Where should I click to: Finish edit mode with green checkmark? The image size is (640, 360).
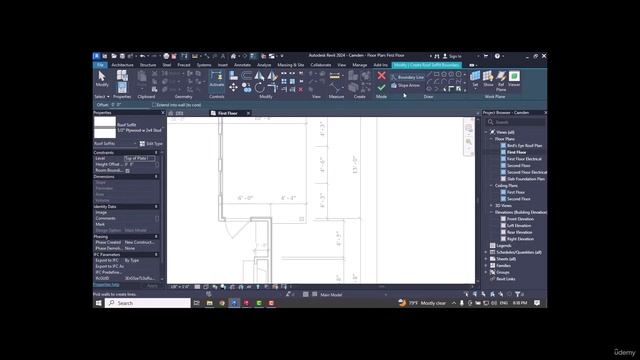[x=381, y=87]
